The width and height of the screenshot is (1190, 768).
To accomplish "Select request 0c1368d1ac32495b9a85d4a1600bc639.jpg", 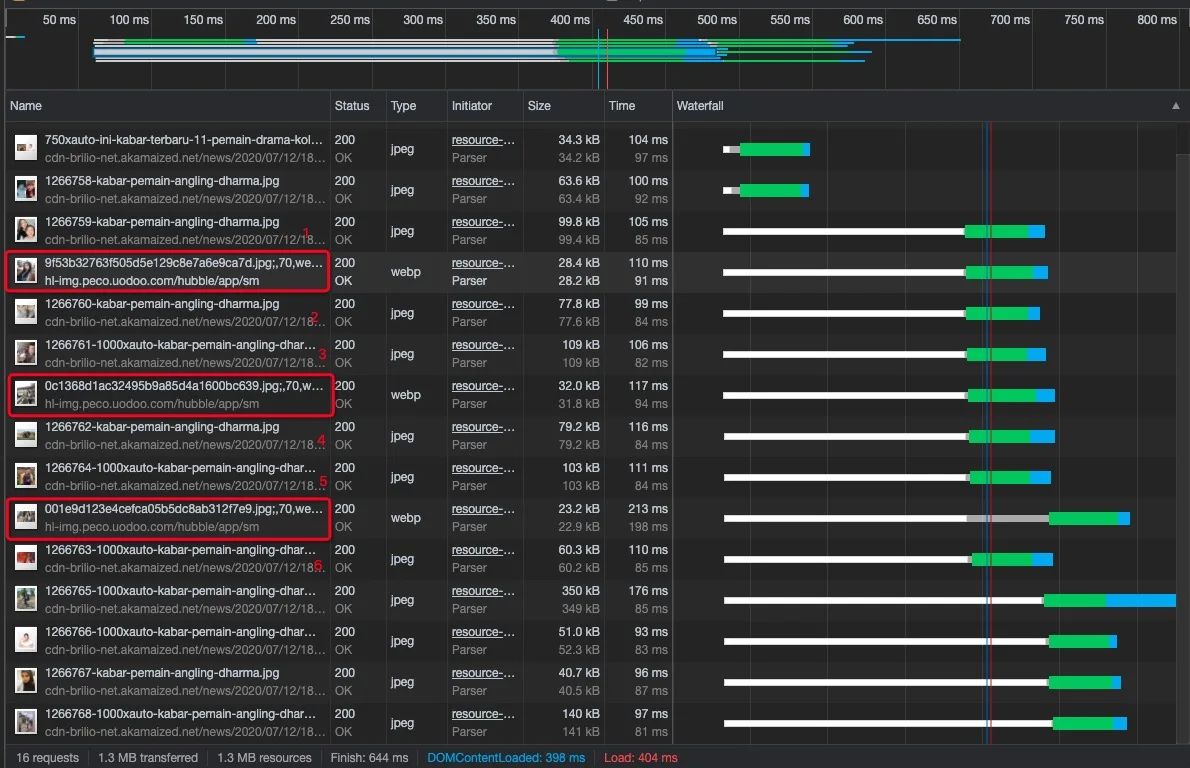I will 183,386.
